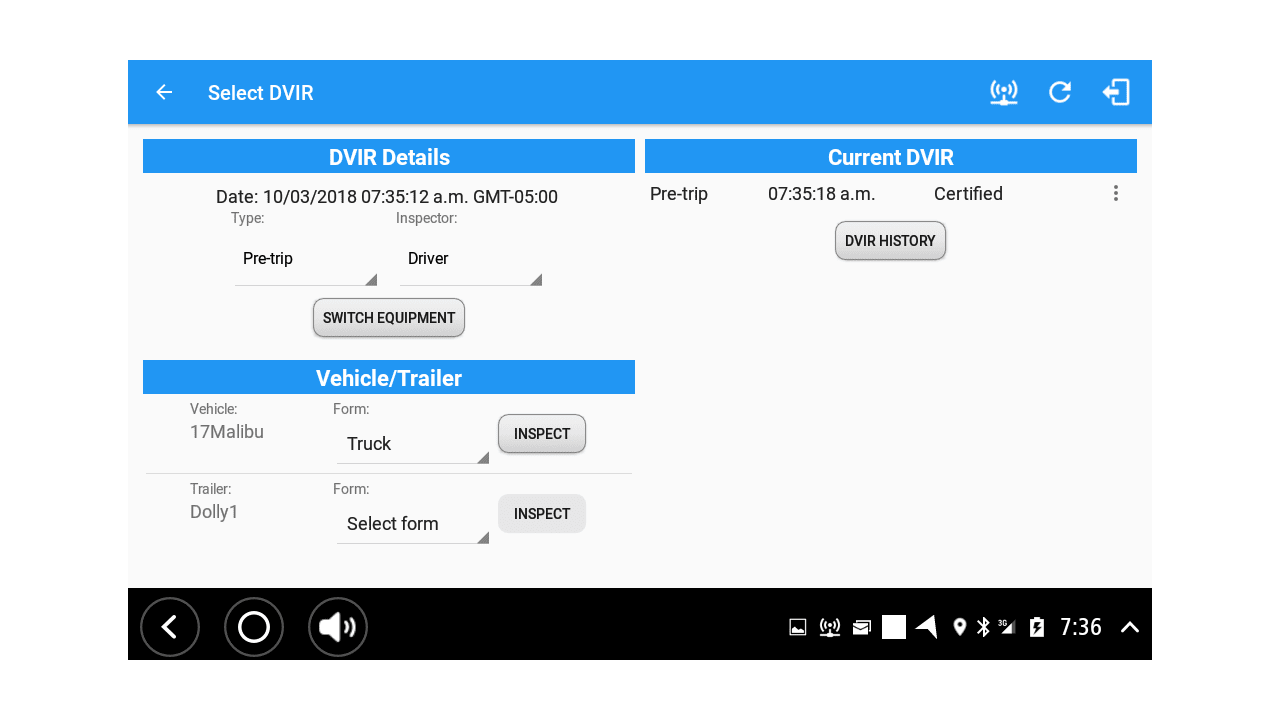
Task: Open DVIR History
Action: [890, 241]
